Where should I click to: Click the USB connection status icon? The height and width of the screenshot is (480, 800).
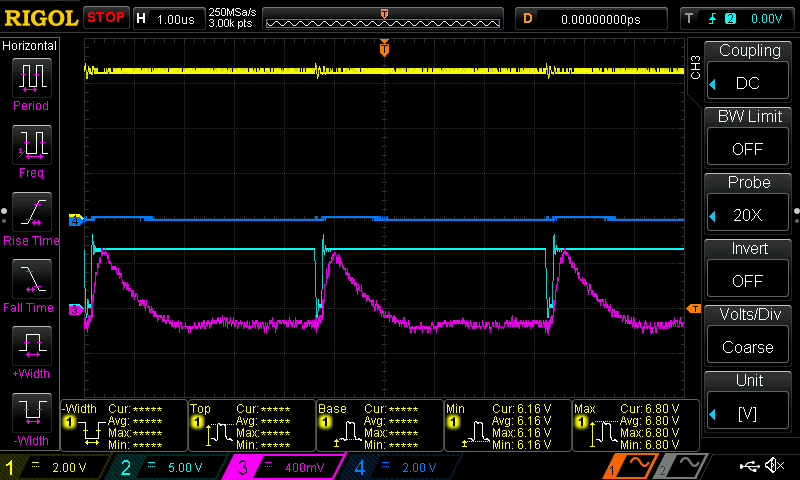(749, 466)
